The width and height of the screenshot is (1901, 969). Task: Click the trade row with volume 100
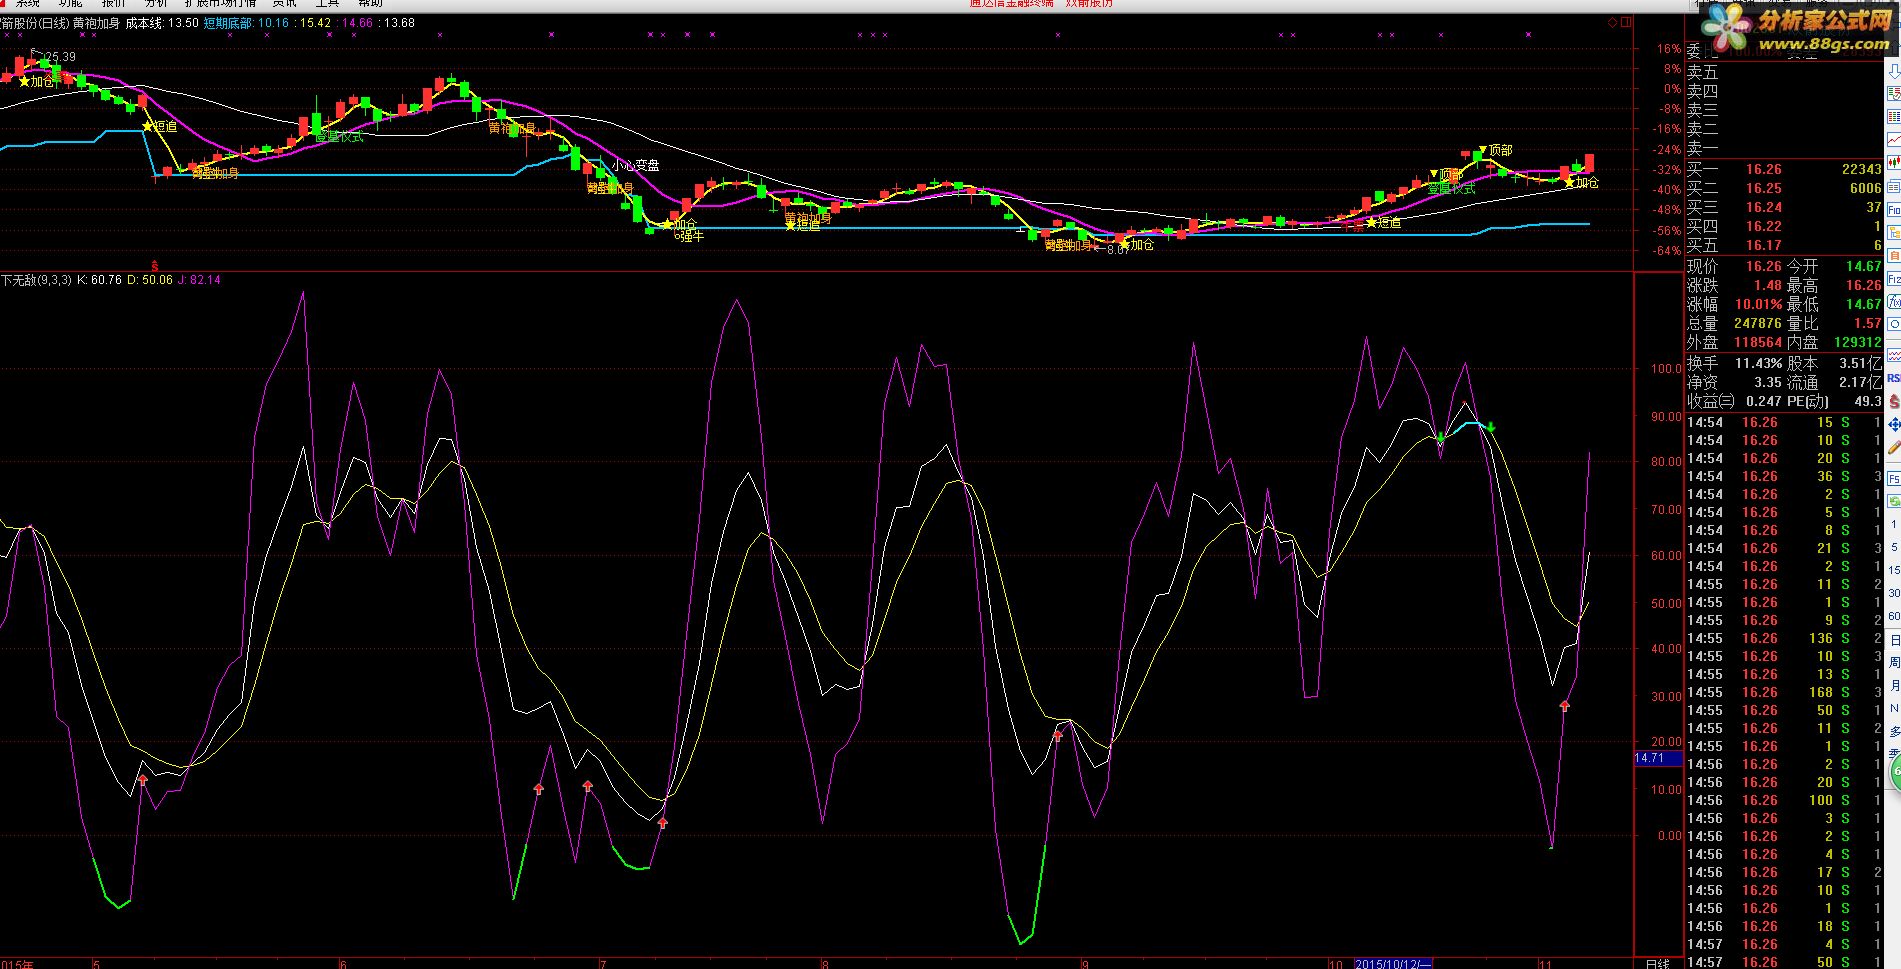click(1785, 800)
